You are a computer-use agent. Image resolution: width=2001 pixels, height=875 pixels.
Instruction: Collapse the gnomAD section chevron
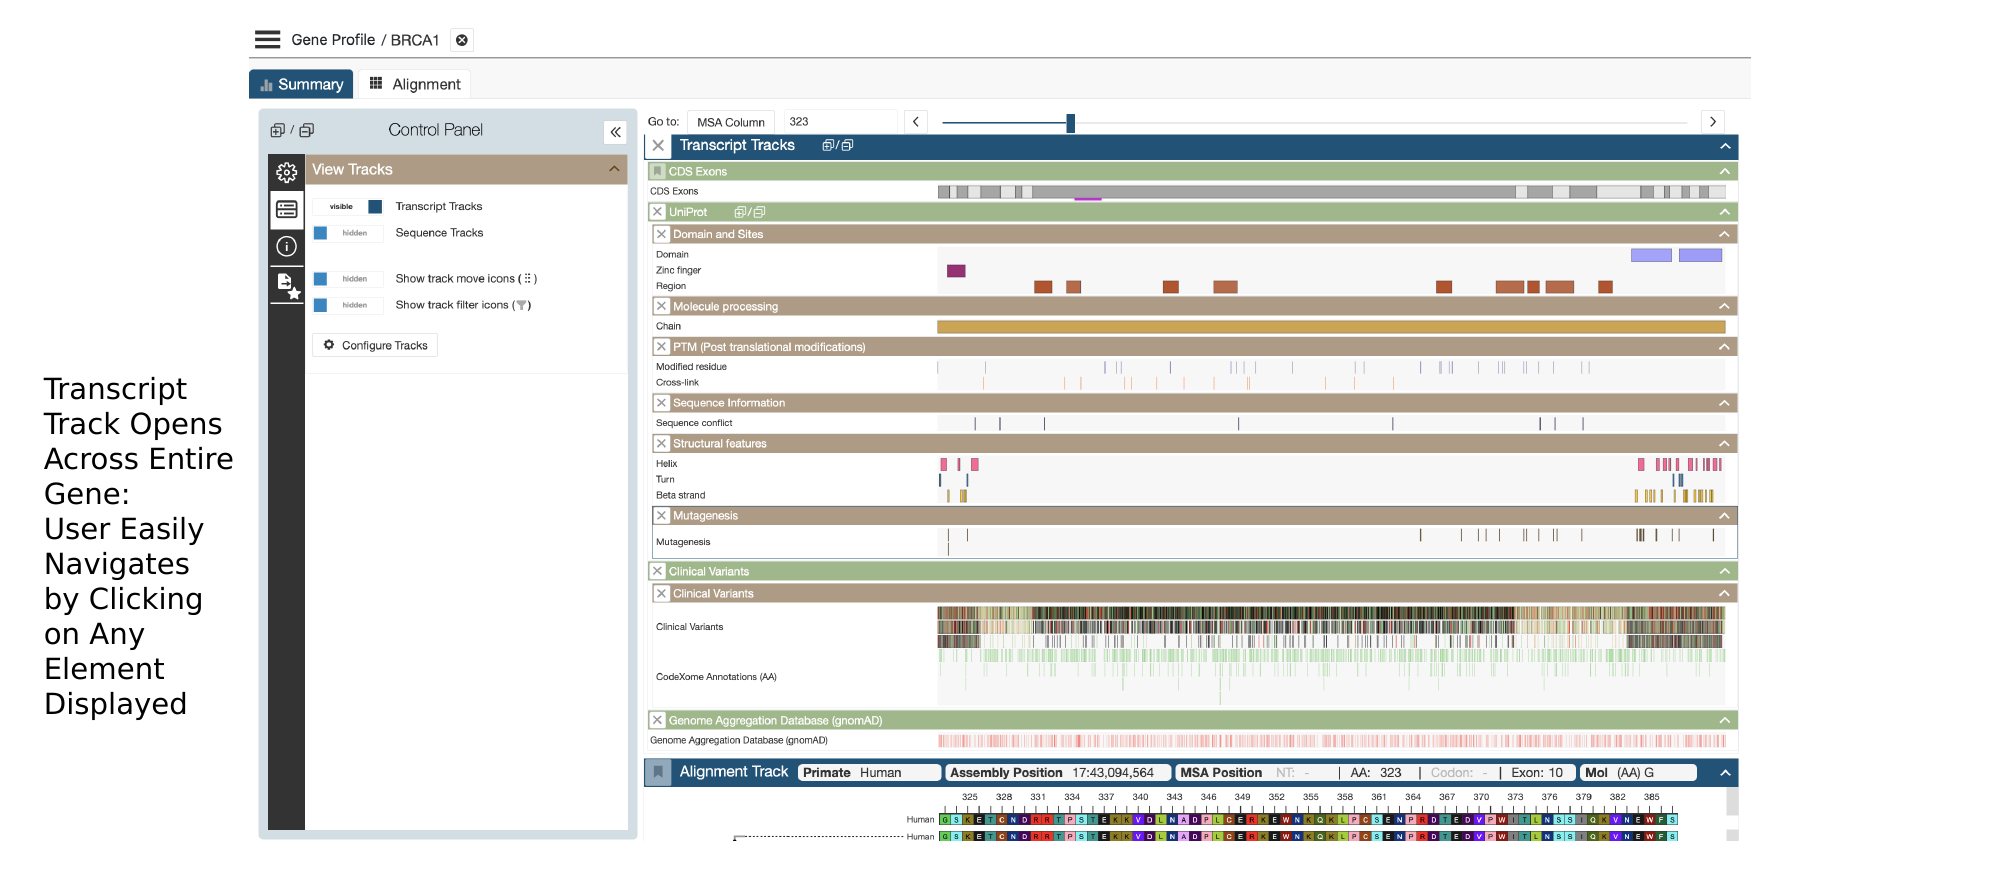pos(1724,720)
